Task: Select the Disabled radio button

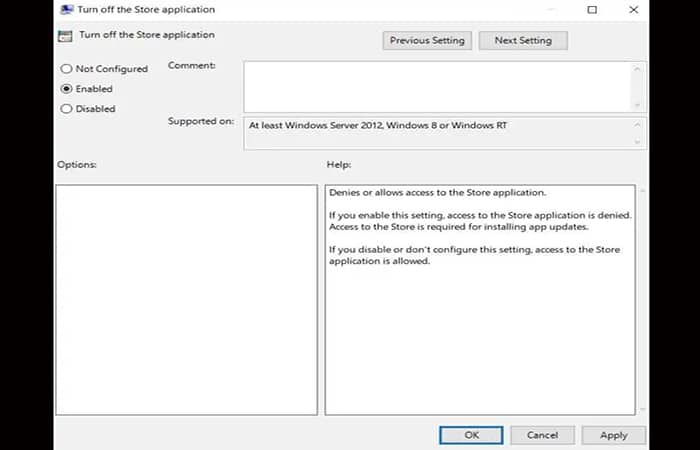Action: tap(67, 109)
